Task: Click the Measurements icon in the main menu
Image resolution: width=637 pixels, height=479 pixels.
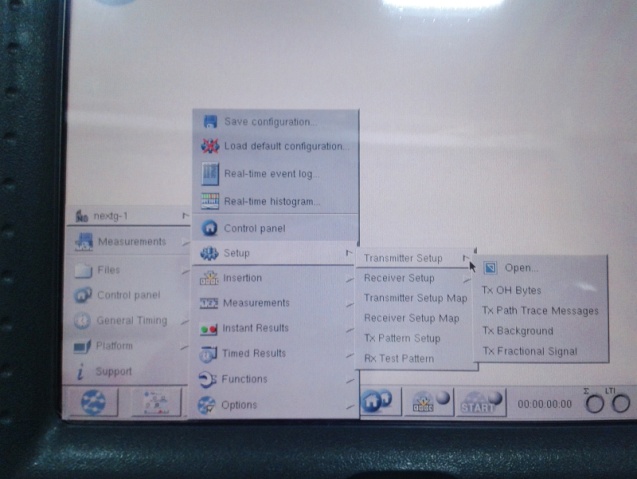Action: coord(84,242)
